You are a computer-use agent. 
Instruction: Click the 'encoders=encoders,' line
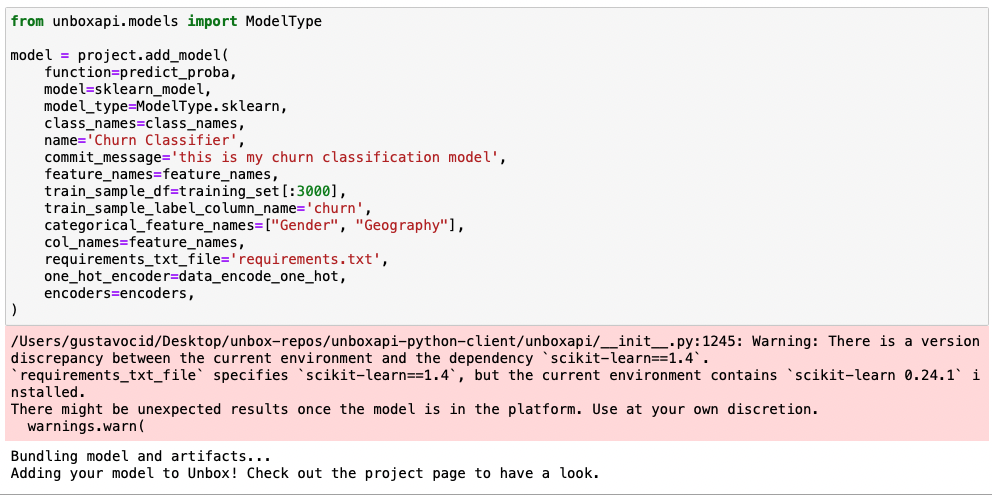pyautogui.click(x=119, y=294)
